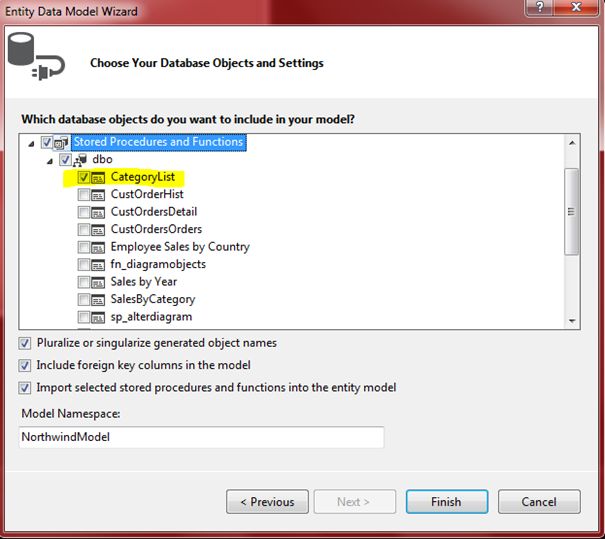Check the Employee Sales by Country checkbox
The height and width of the screenshot is (539, 605).
[83, 247]
